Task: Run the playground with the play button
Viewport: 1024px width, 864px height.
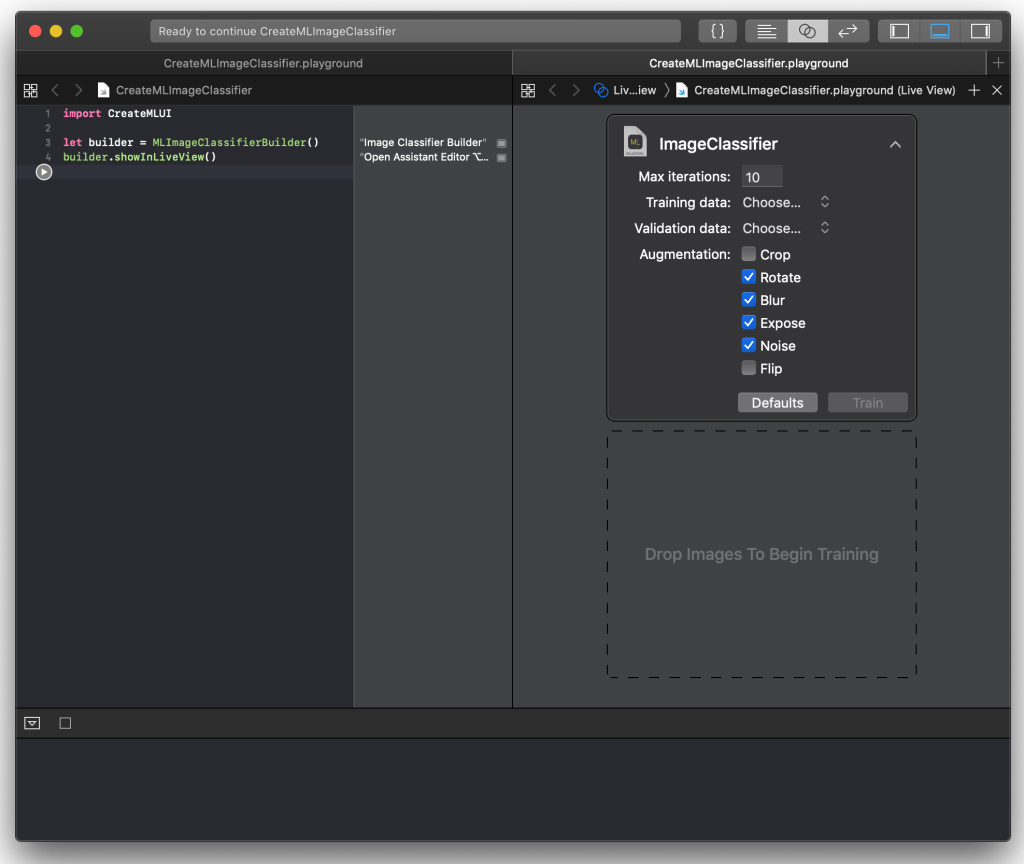Action: (x=44, y=172)
